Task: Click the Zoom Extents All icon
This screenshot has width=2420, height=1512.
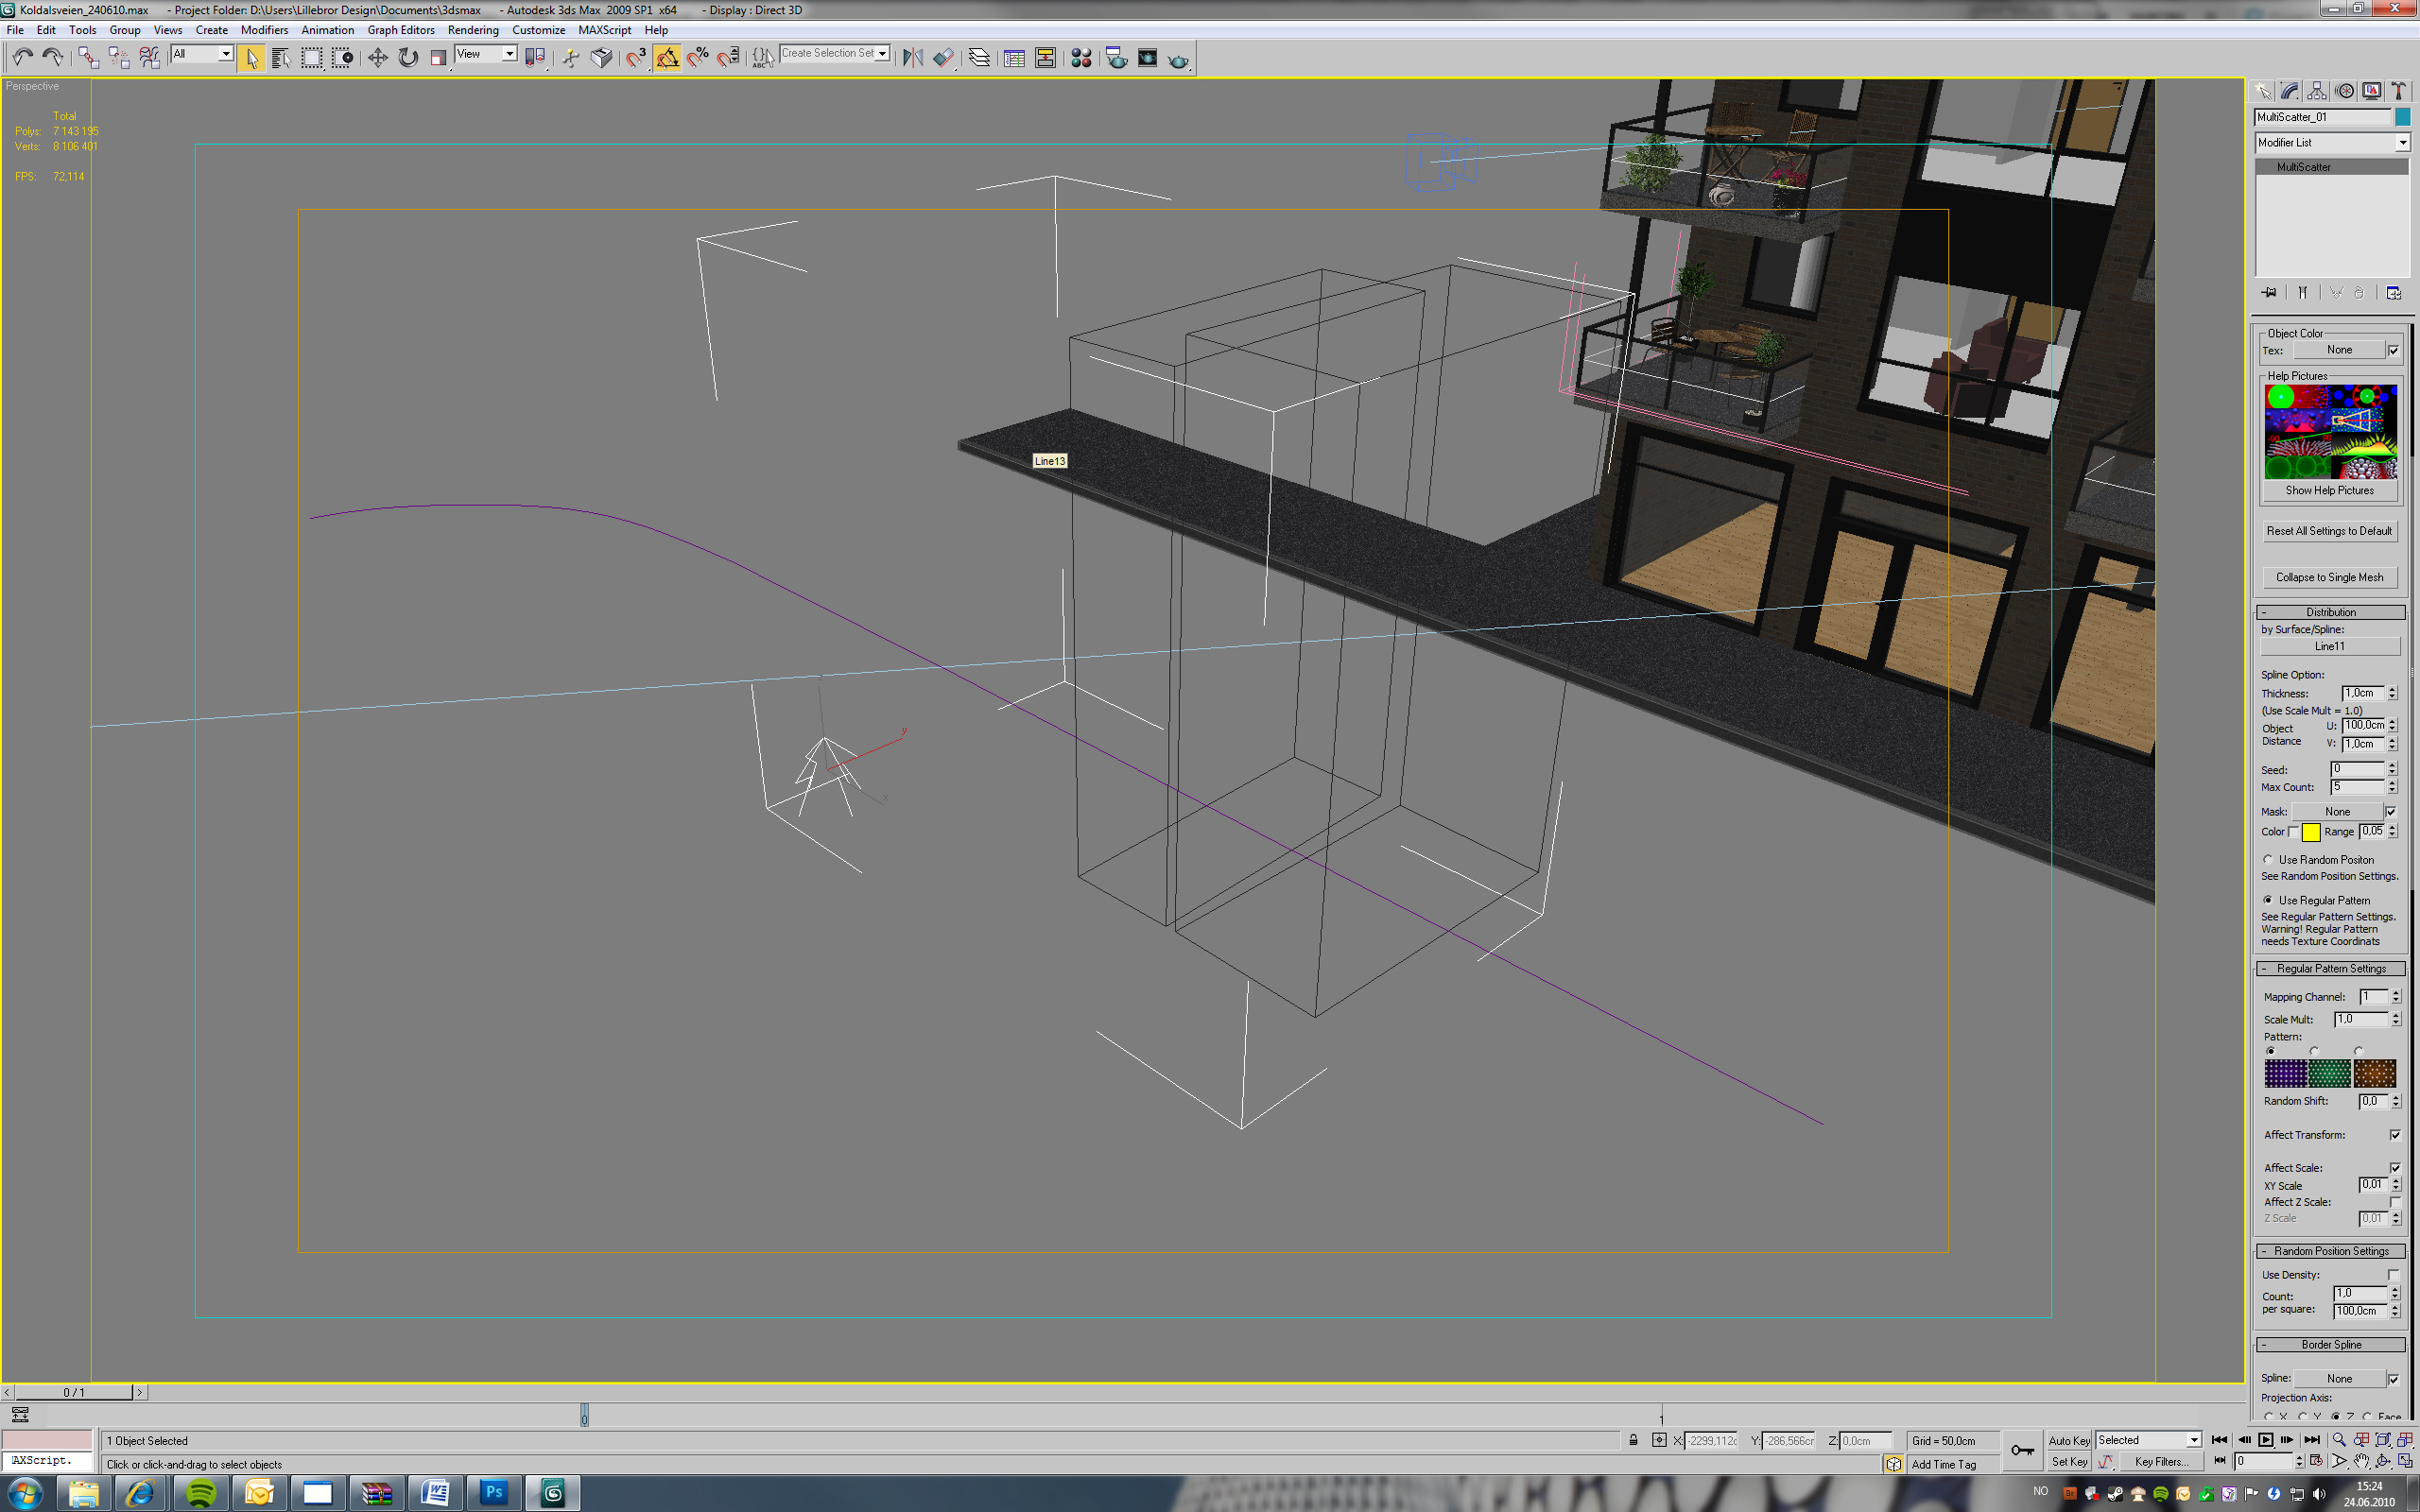Action: (2405, 1440)
